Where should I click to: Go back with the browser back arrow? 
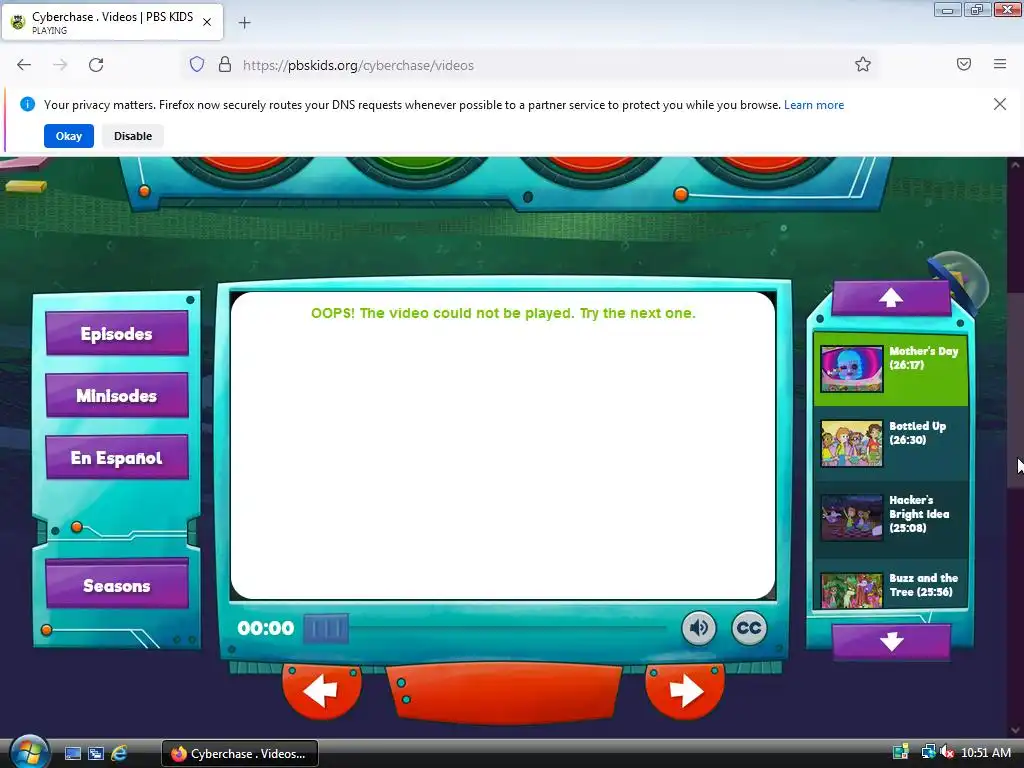click(x=24, y=65)
